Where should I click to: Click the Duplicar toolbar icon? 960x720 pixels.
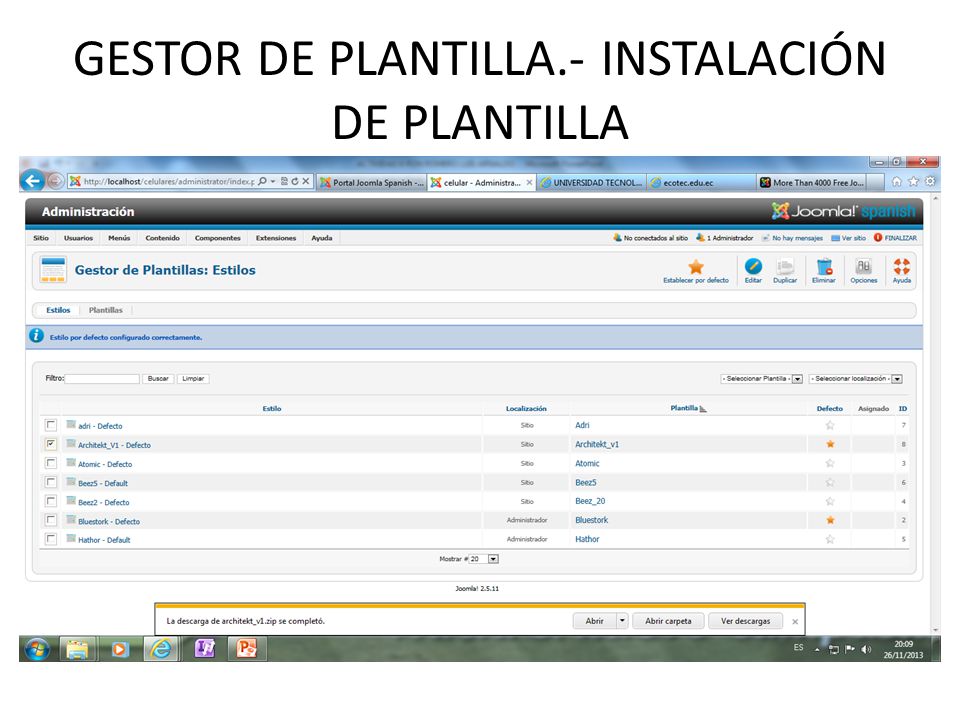[785, 266]
